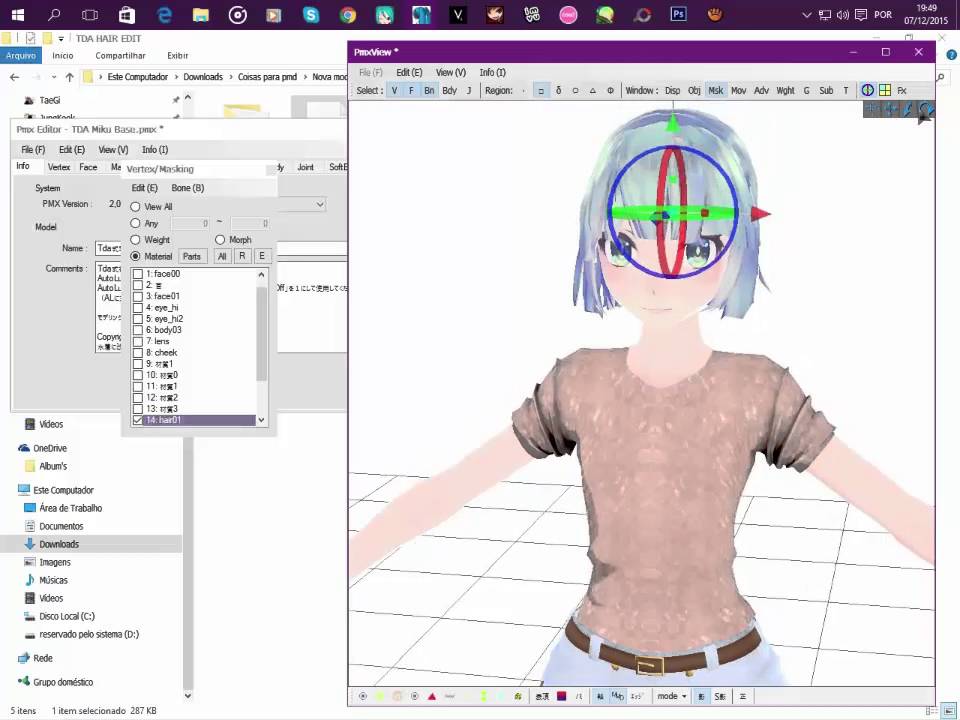This screenshot has width=960, height=720.
Task: Open the Mov window in PmxView
Action: click(x=738, y=91)
